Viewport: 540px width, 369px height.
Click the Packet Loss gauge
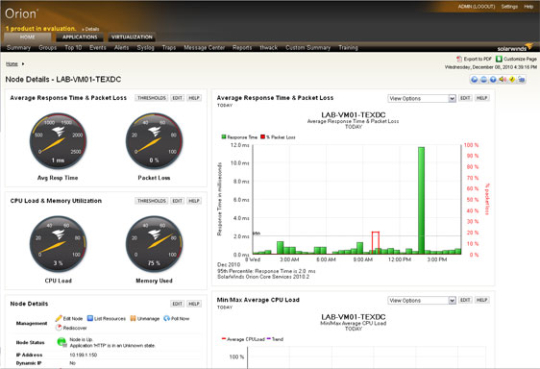154,141
